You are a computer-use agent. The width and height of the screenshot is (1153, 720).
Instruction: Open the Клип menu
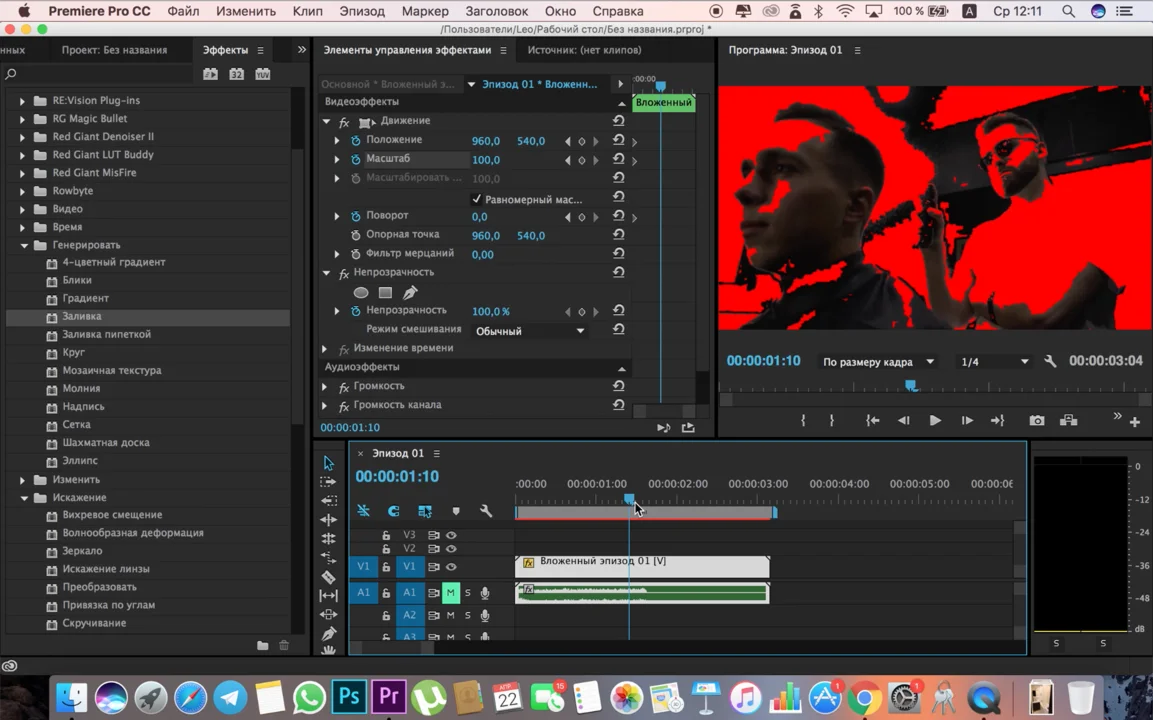(307, 11)
